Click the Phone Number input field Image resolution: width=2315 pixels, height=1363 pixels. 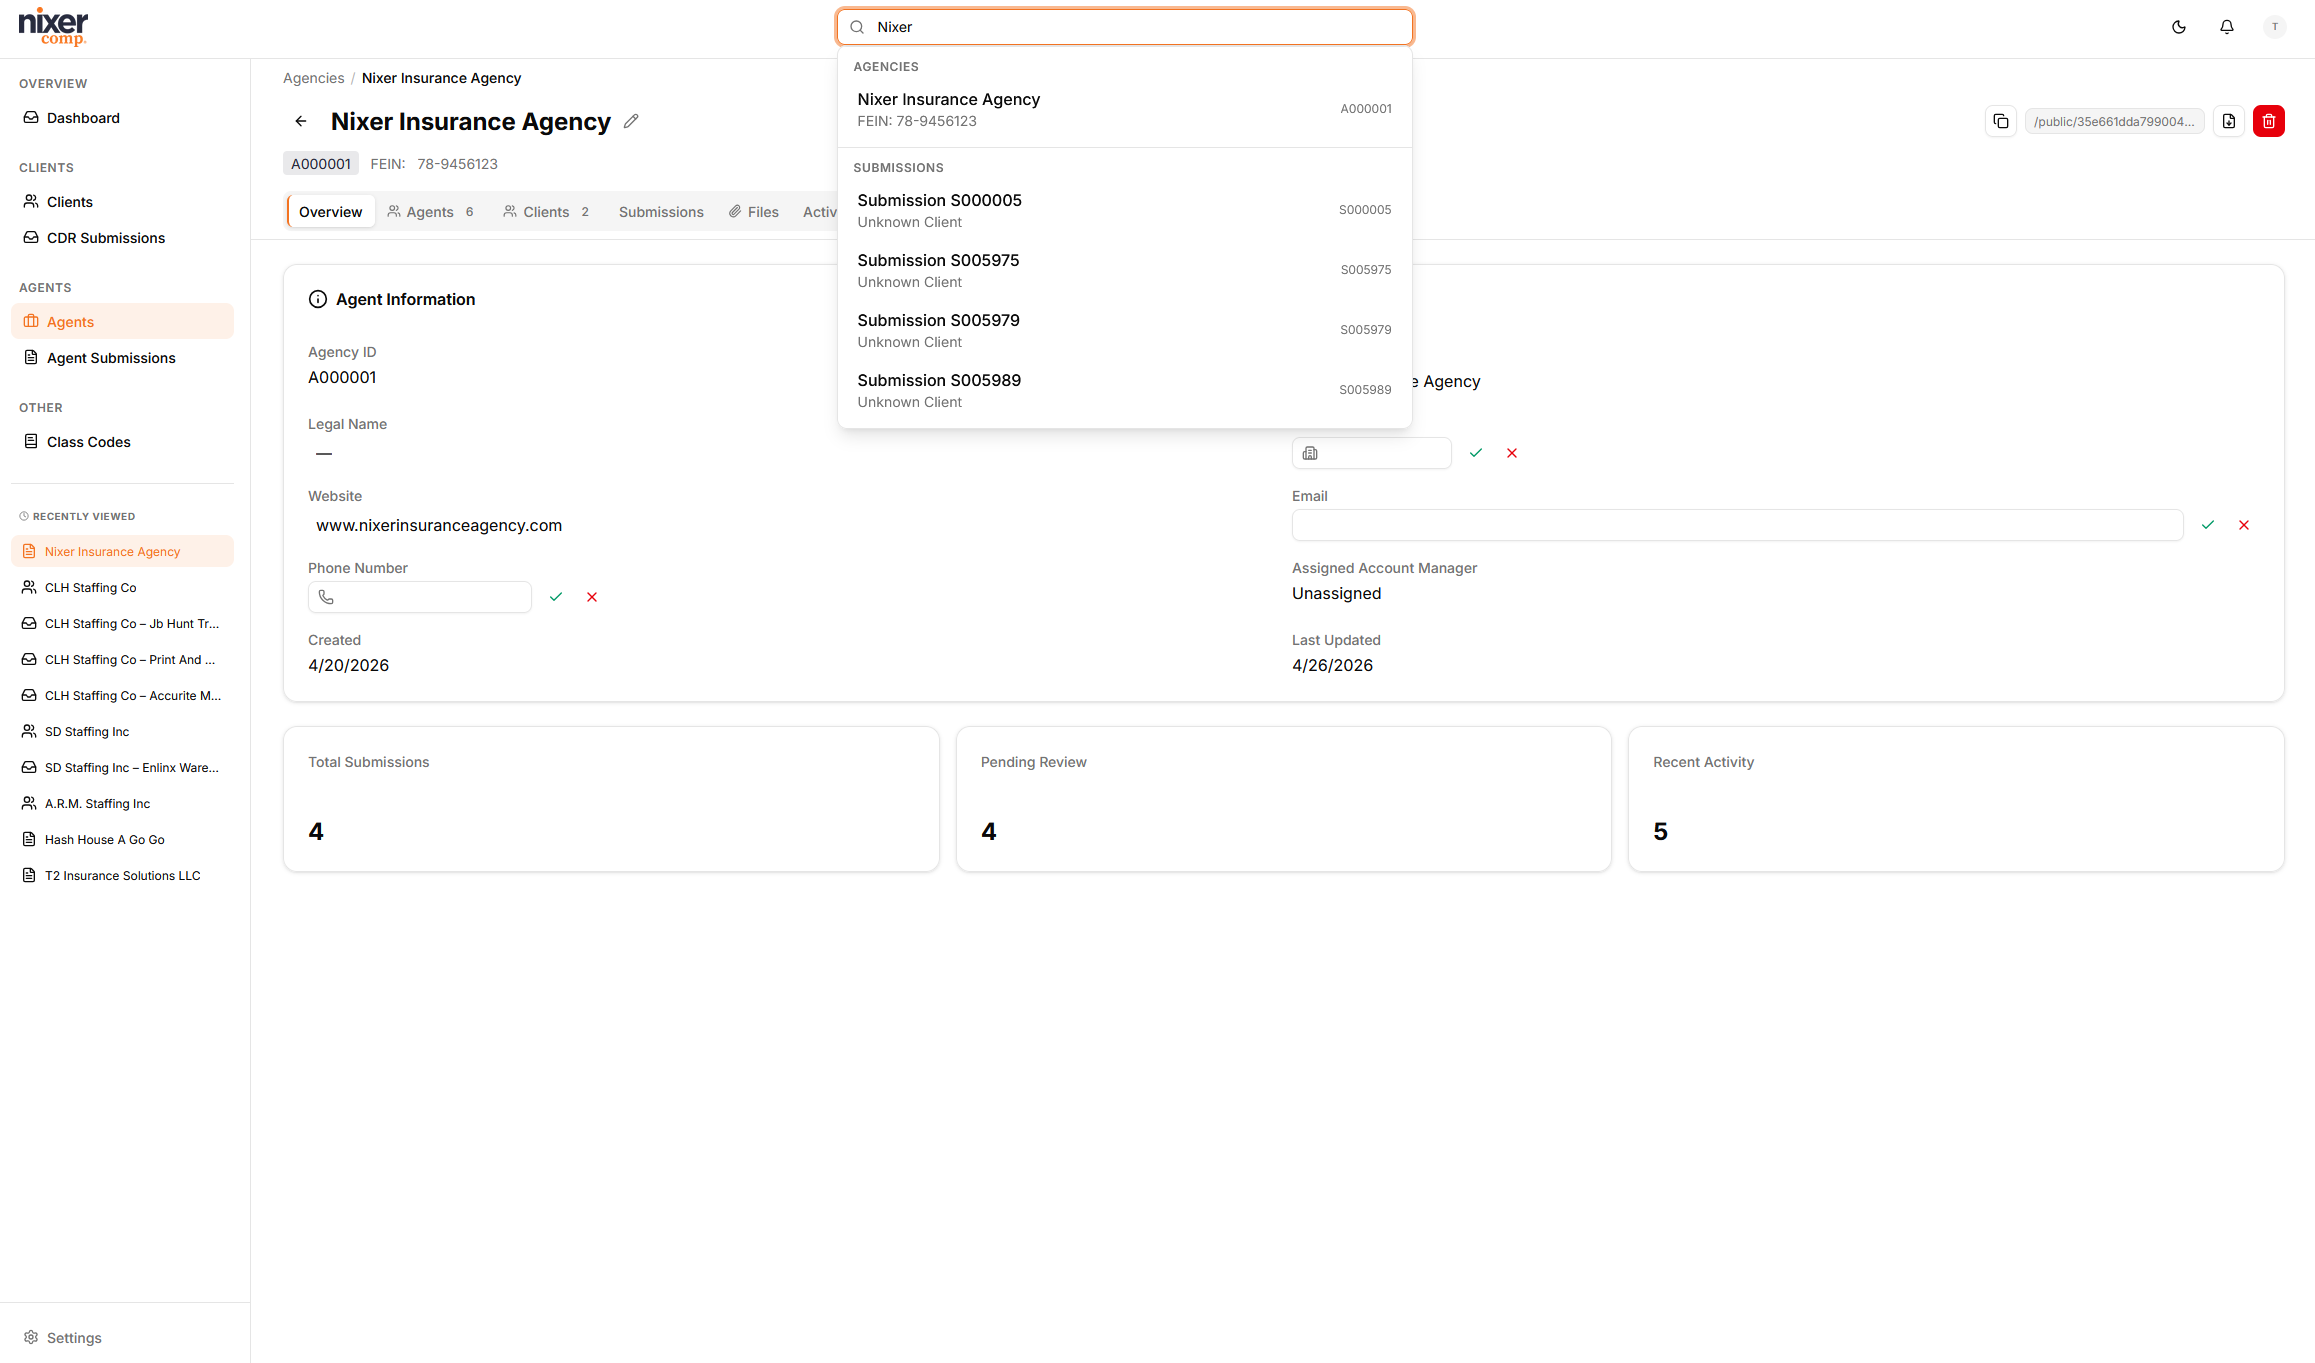[420, 597]
